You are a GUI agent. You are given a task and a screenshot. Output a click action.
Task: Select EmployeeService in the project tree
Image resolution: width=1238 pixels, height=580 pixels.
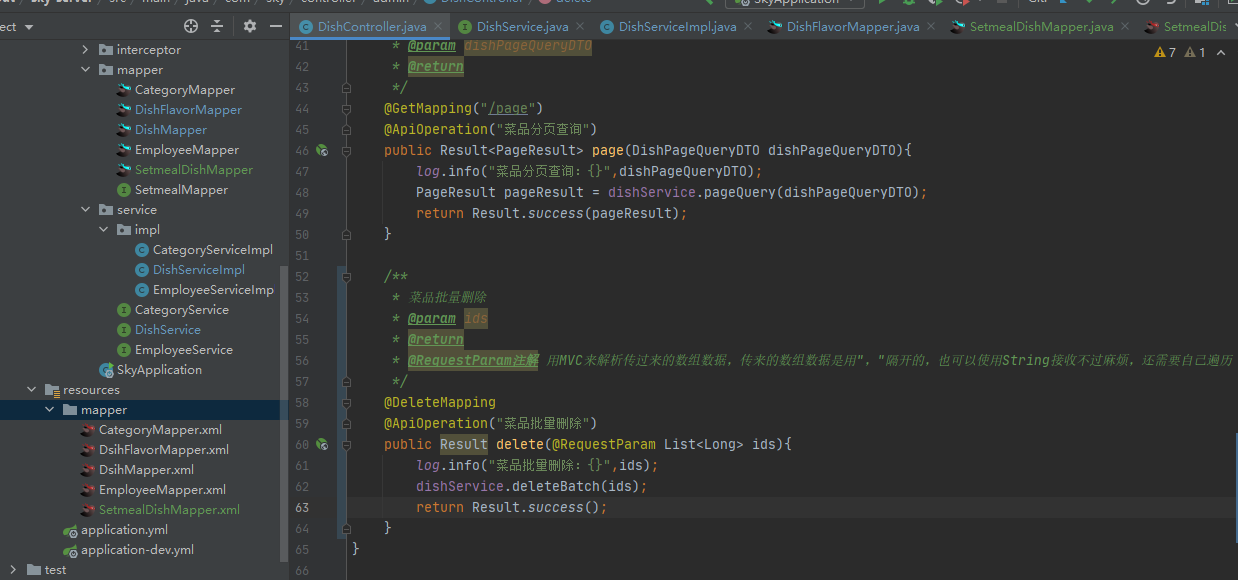coord(184,350)
